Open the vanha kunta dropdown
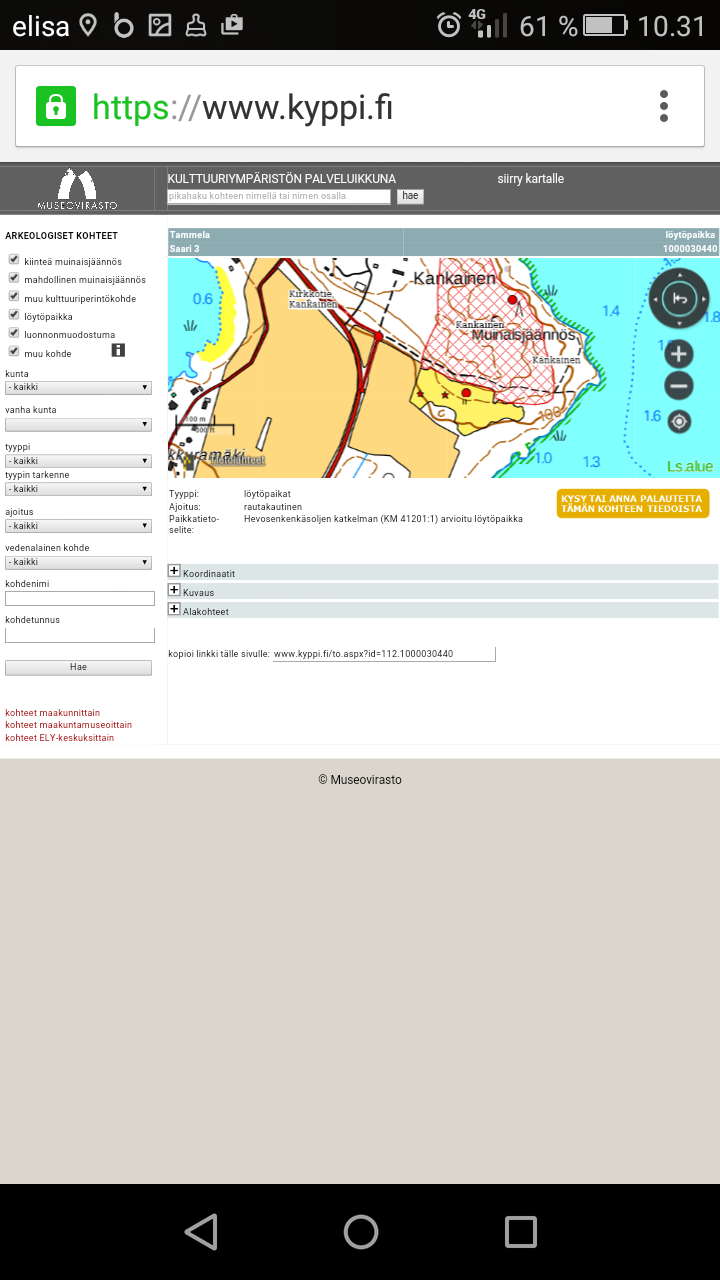 [78, 424]
